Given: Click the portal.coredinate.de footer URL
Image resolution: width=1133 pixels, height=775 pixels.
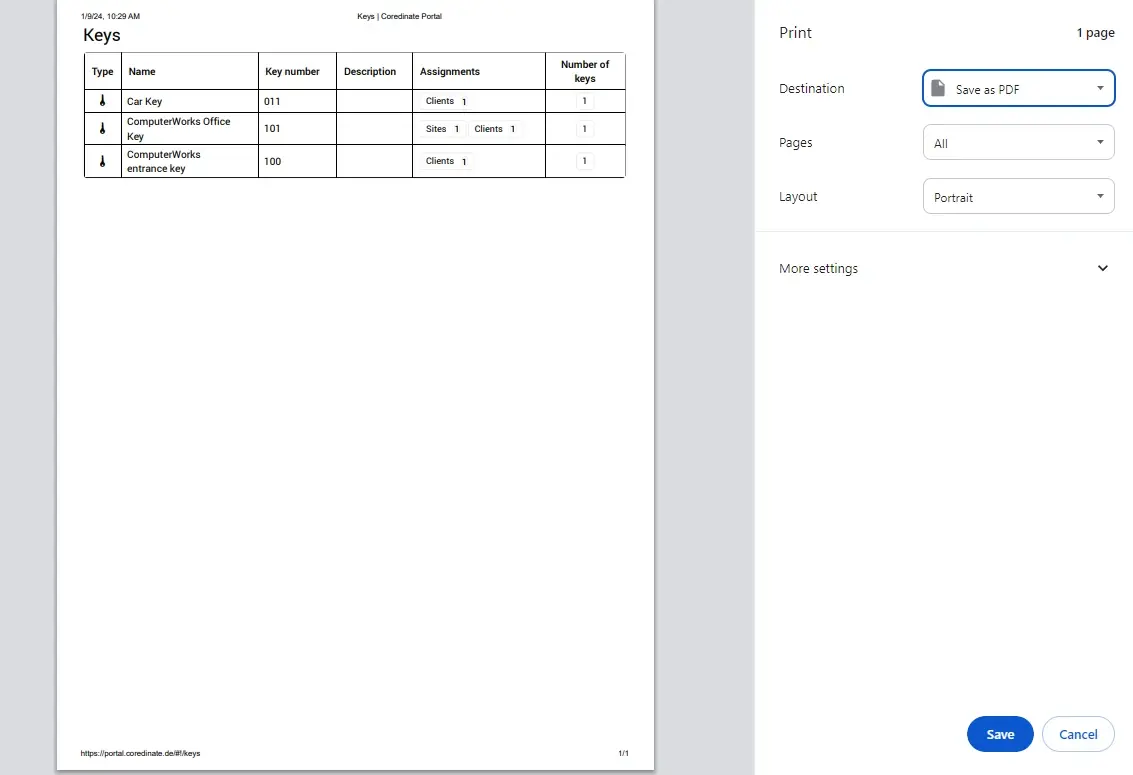Looking at the screenshot, I should [140, 753].
